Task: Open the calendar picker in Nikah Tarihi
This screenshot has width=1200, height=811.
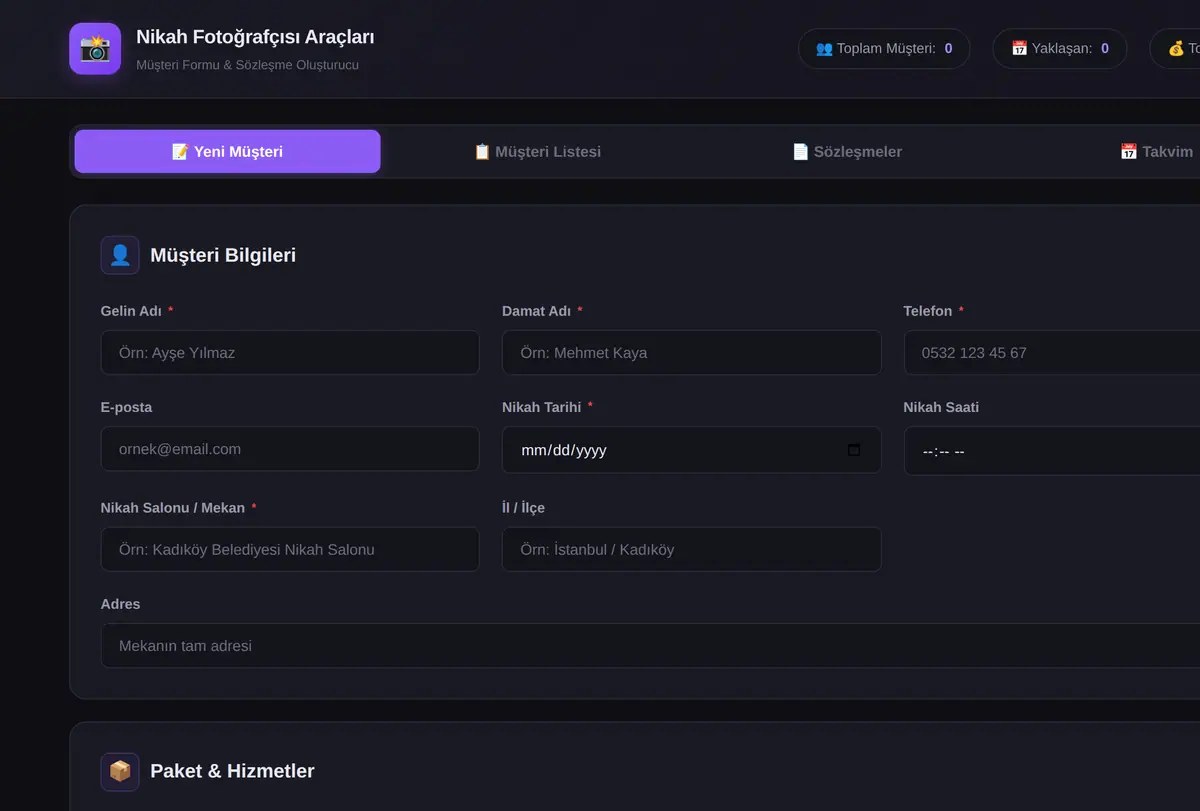Action: coord(854,450)
